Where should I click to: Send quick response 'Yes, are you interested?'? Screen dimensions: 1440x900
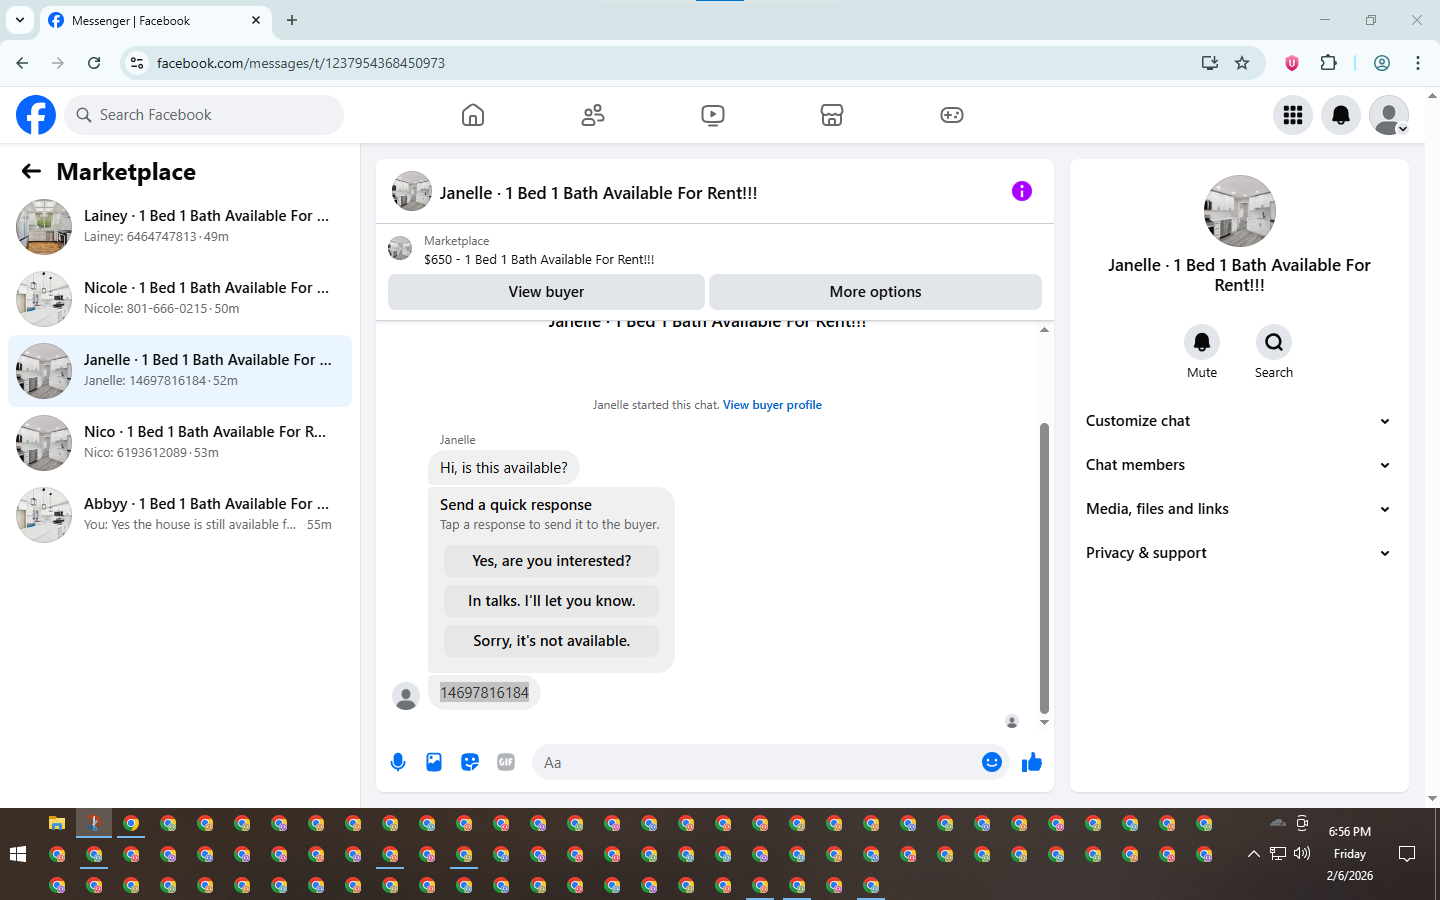pyautogui.click(x=551, y=561)
